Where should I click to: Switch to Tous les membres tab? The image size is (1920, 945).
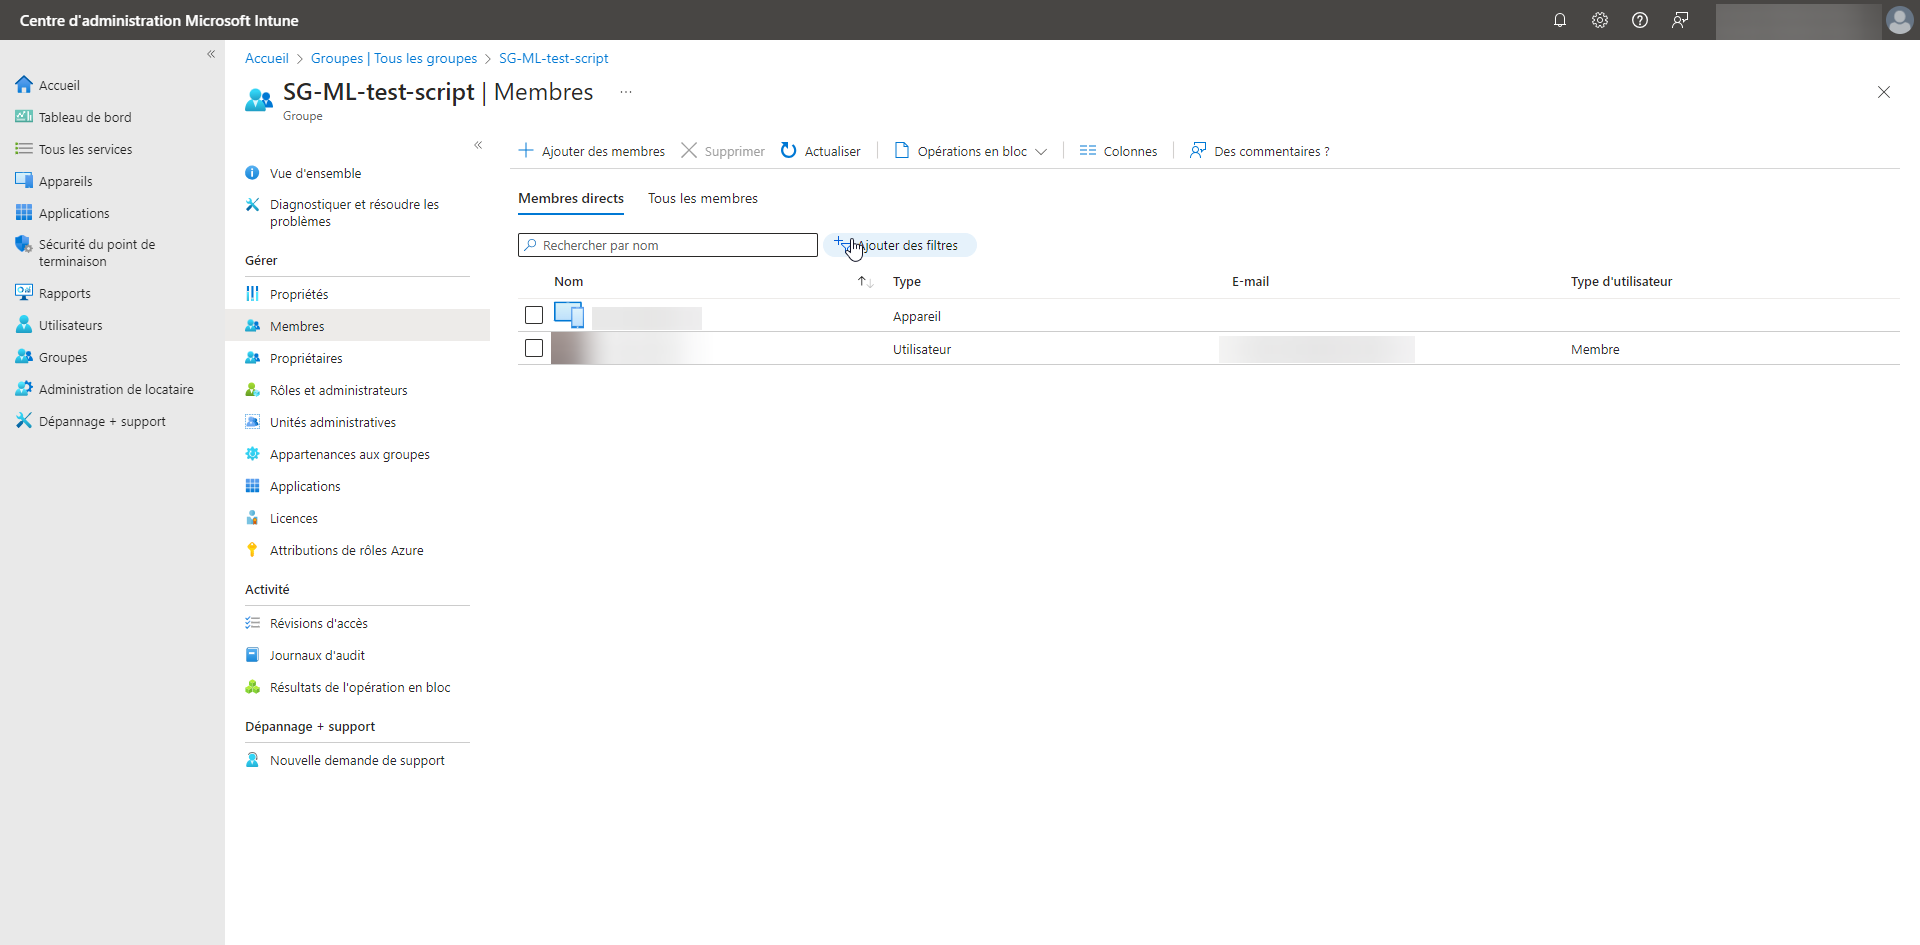coord(702,198)
